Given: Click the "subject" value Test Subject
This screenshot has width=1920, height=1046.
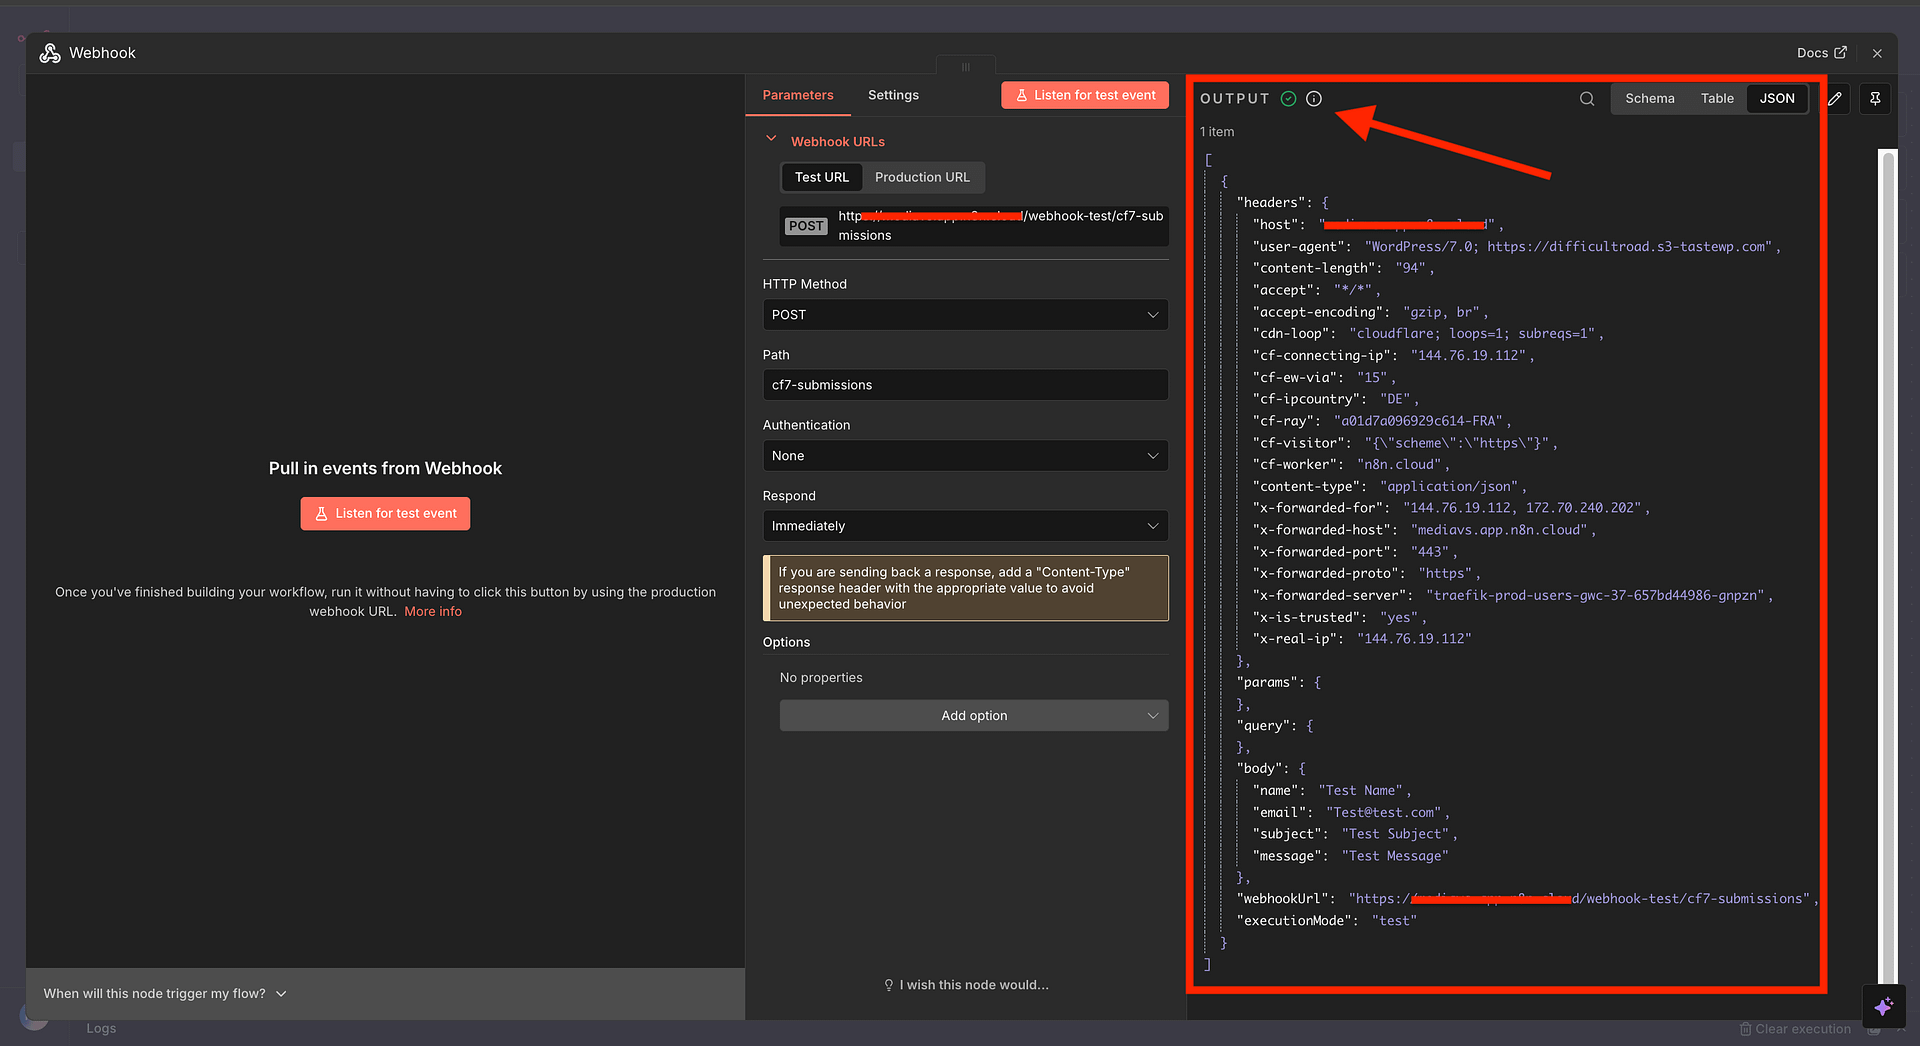Looking at the screenshot, I should click(1396, 834).
